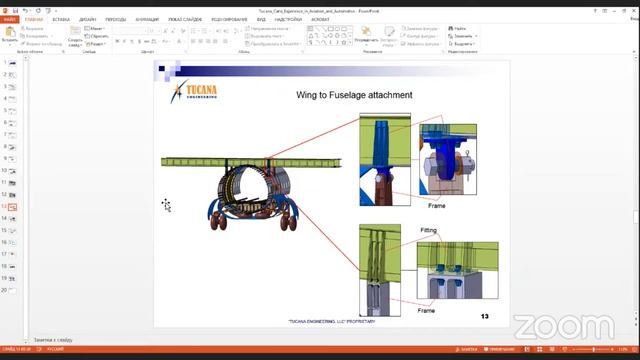Expand the shapes gallery More arrow
This screenshot has width=640, height=360.
(350, 42)
